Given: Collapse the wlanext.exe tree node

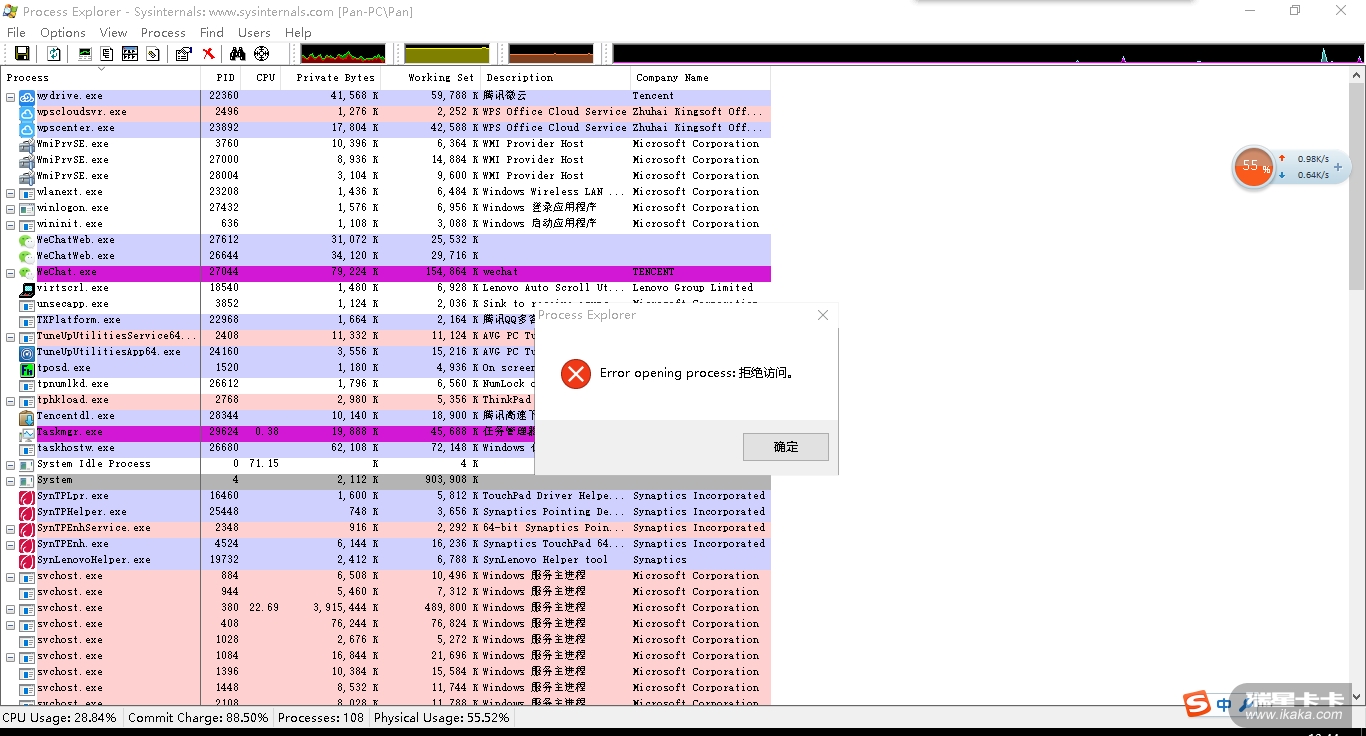Looking at the screenshot, I should (x=11, y=192).
